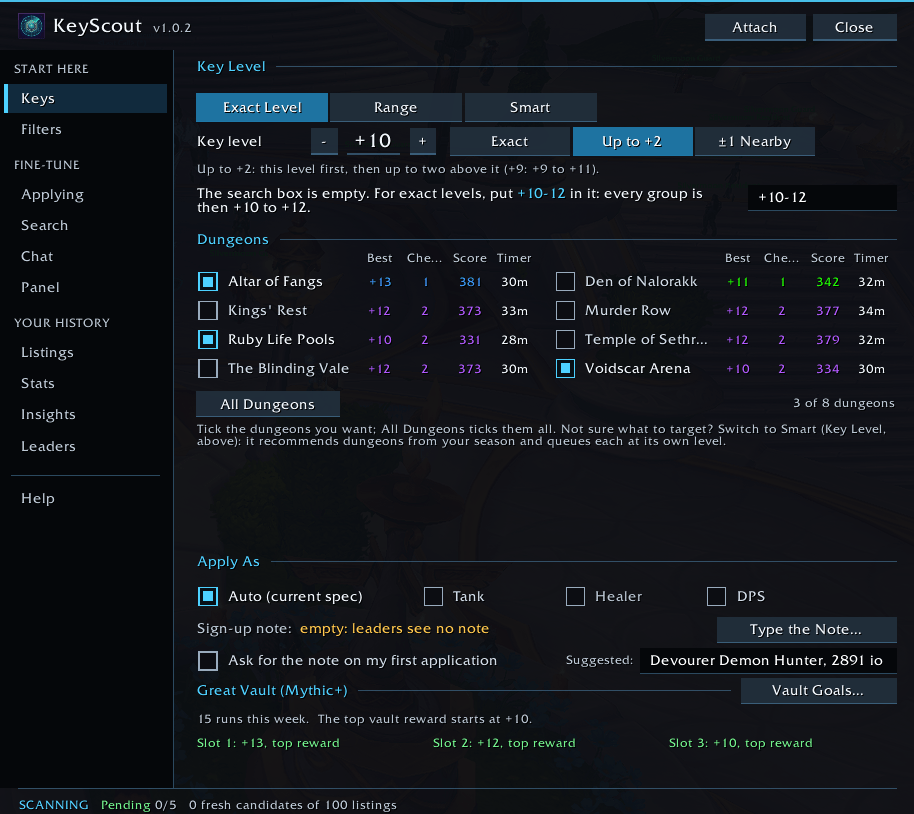Screen dimensions: 914x814
Task: Click the All Dungeons button
Action: point(268,404)
